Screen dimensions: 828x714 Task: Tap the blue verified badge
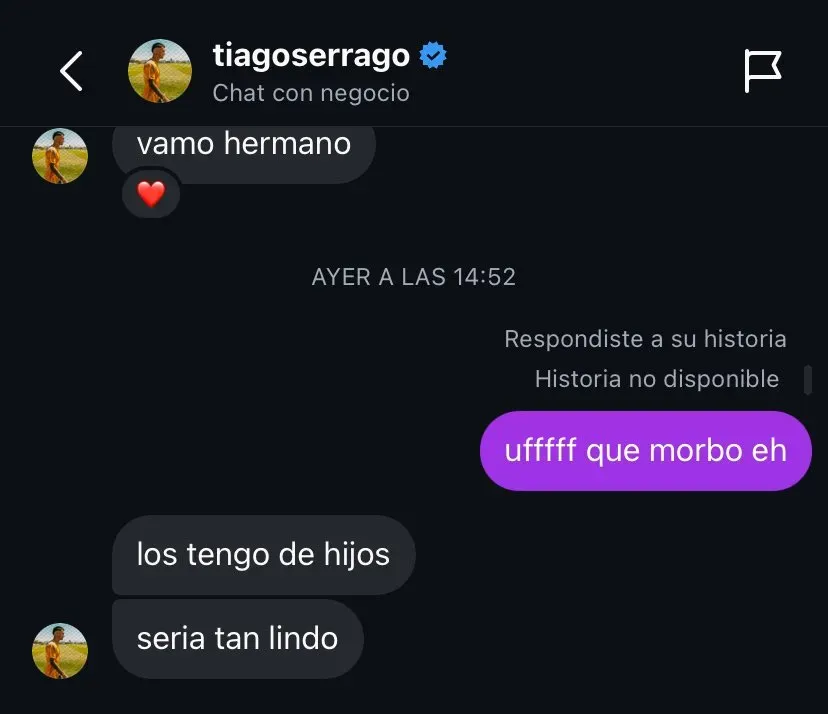(433, 55)
